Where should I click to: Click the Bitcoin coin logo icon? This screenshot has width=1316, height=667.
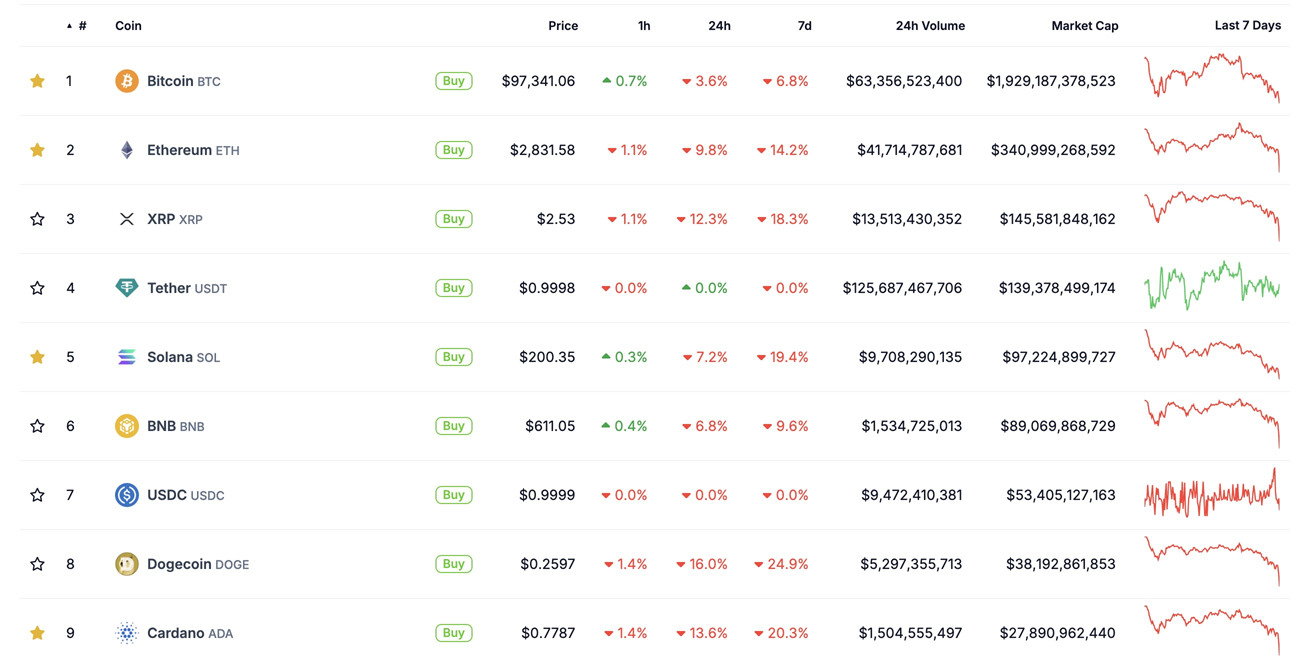click(126, 81)
